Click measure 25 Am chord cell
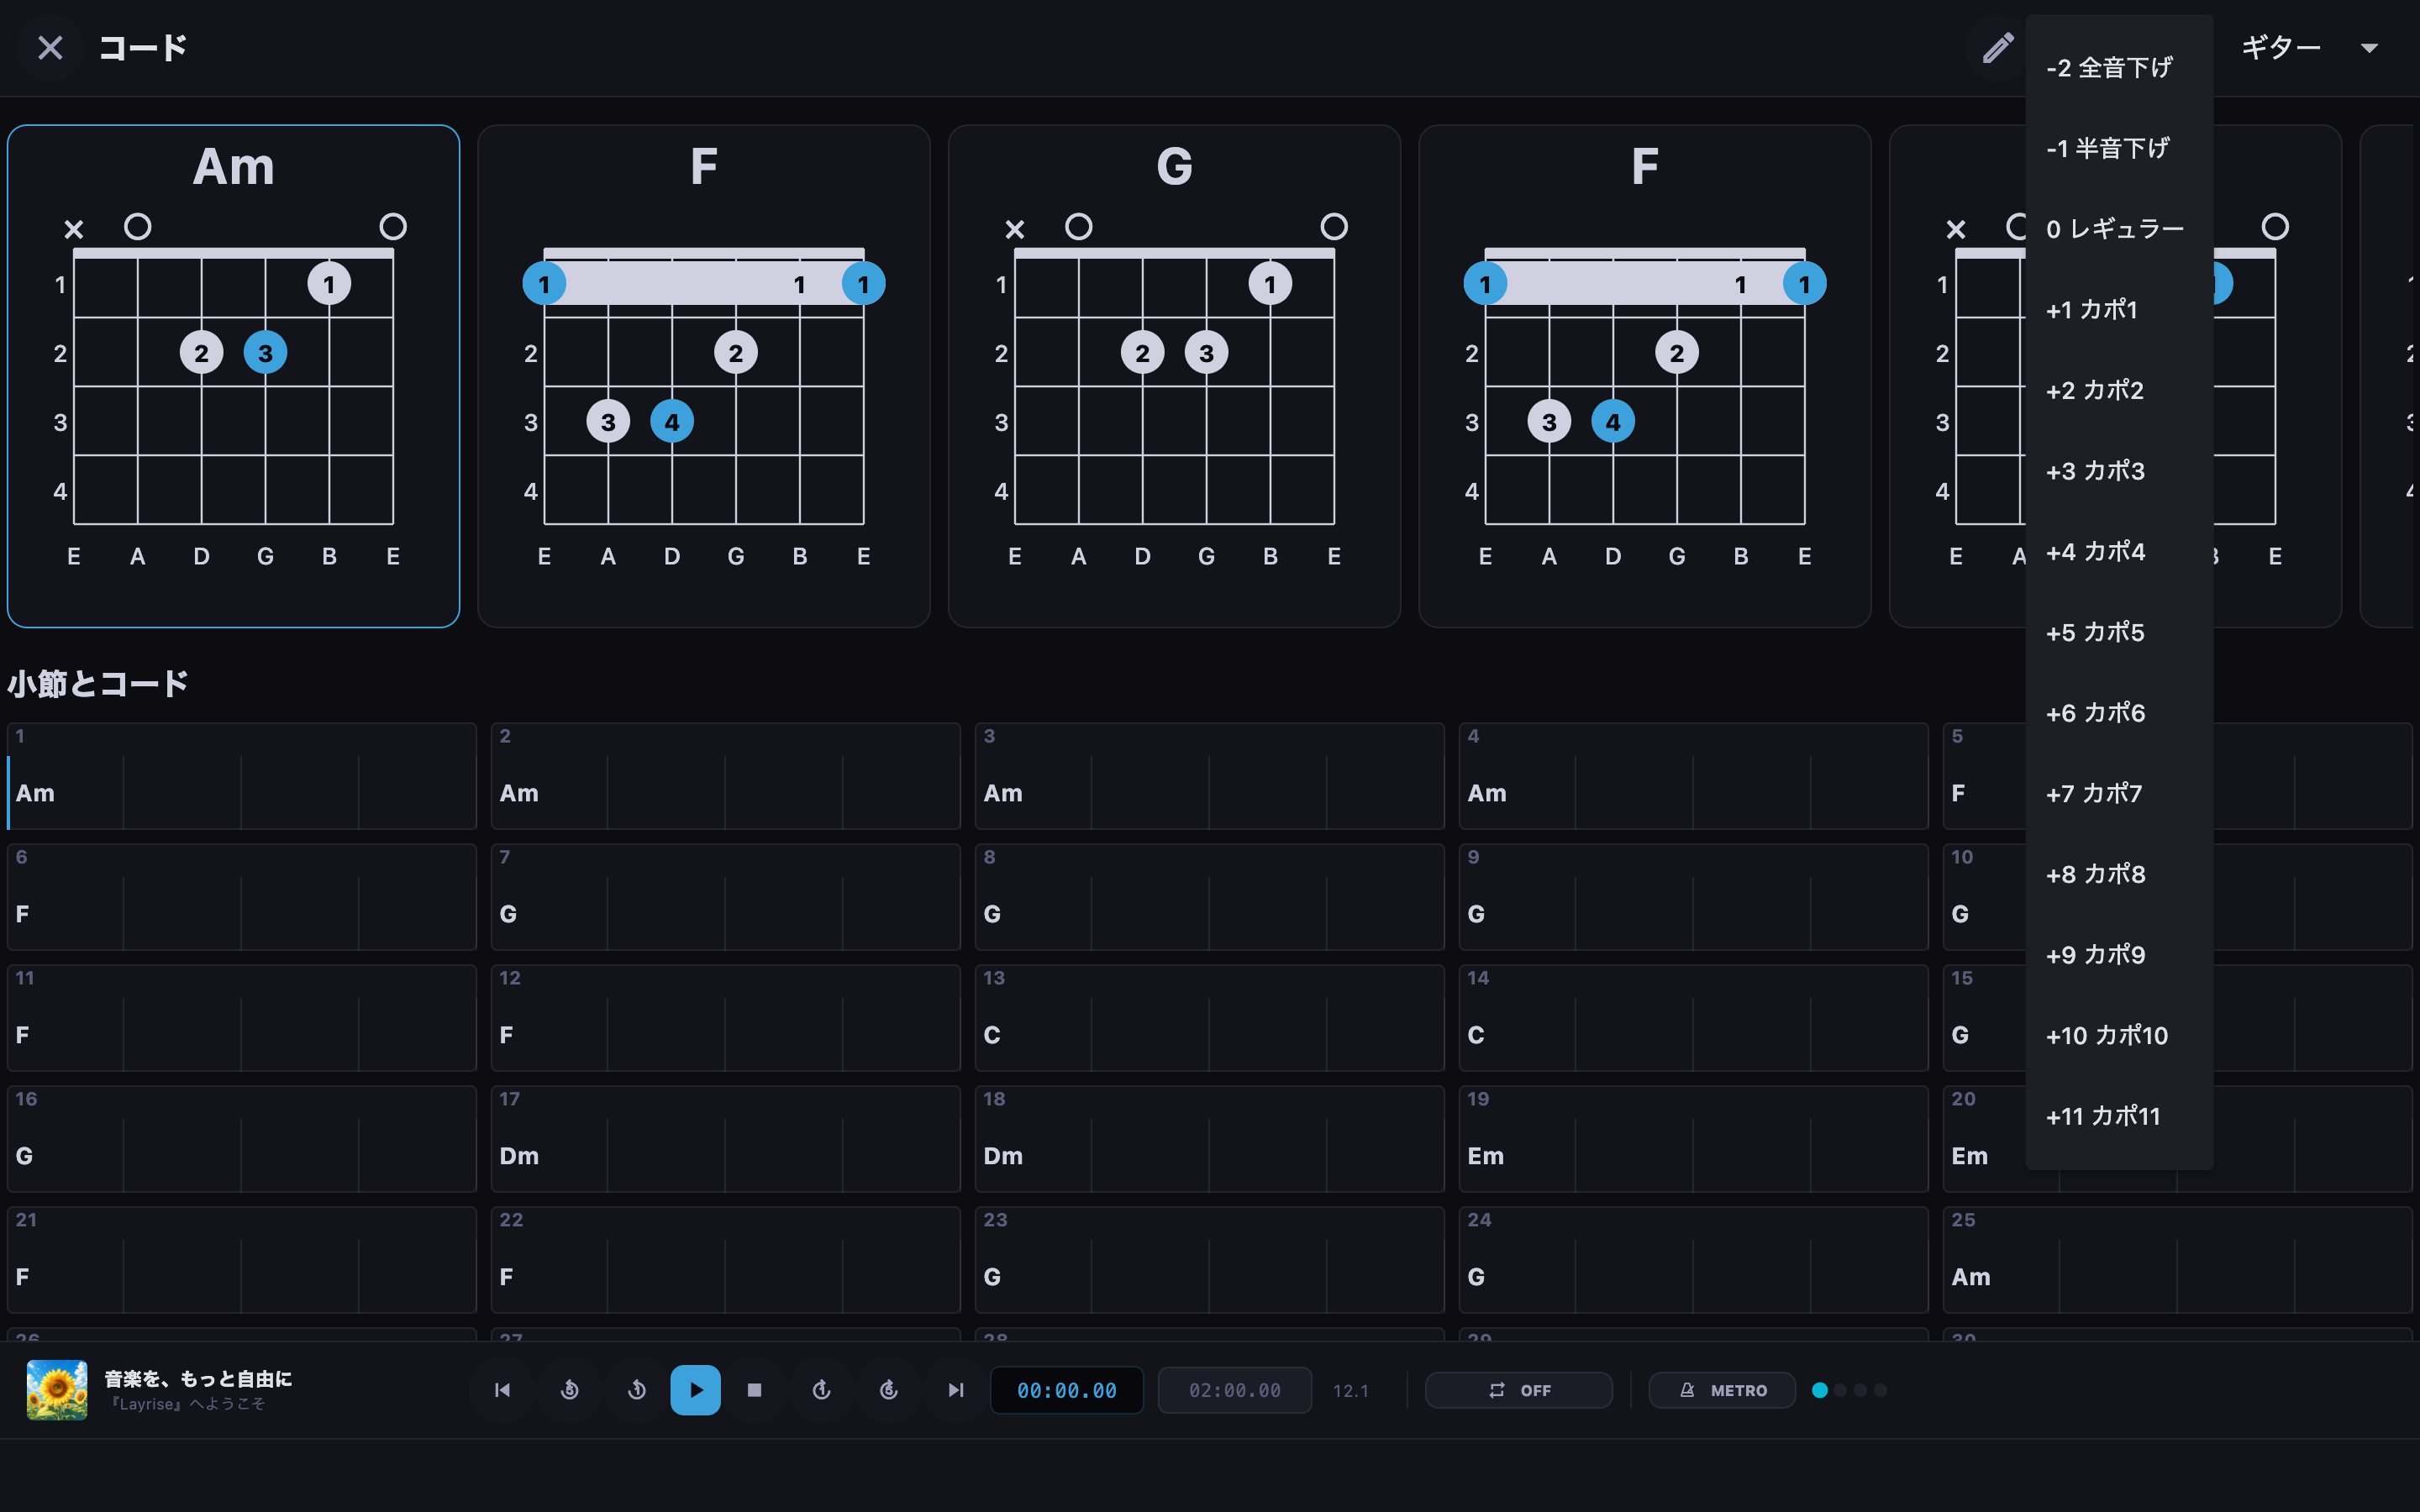The image size is (2420, 1512). pos(2178,1260)
